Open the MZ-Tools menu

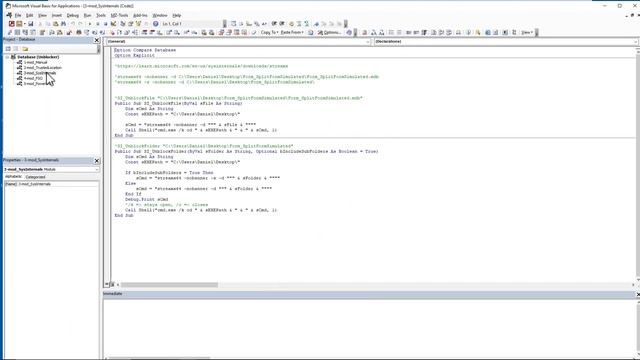tap(119, 15)
